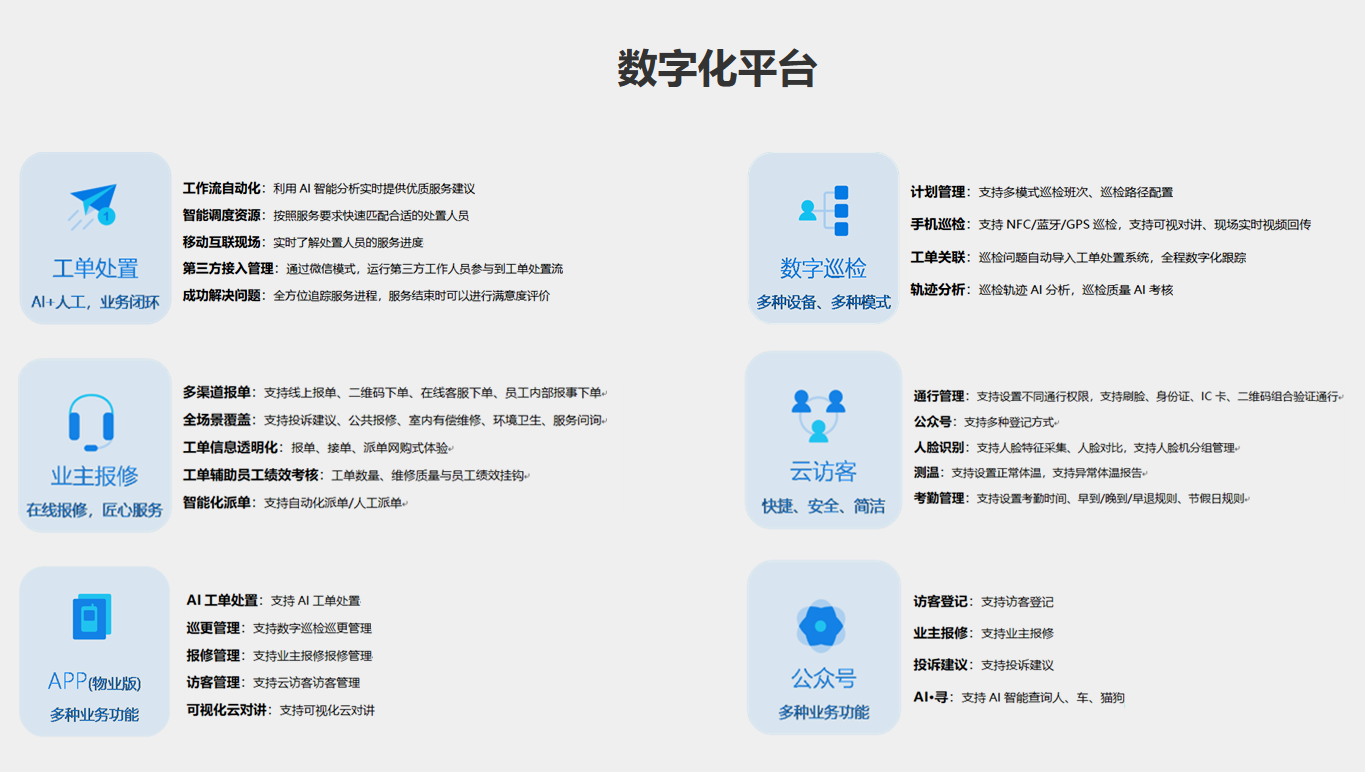The height and width of the screenshot is (772, 1365).
Task: Click the 手机巡检 feature label
Action: (x=938, y=224)
